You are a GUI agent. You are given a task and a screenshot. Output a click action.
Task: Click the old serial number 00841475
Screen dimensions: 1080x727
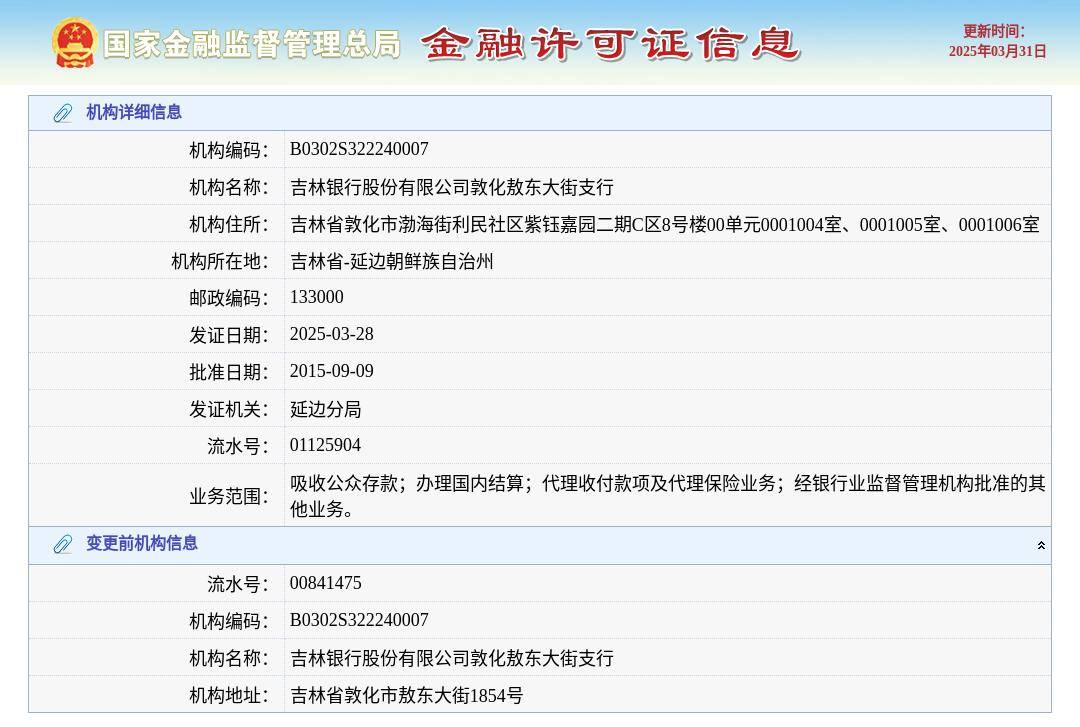click(x=325, y=582)
